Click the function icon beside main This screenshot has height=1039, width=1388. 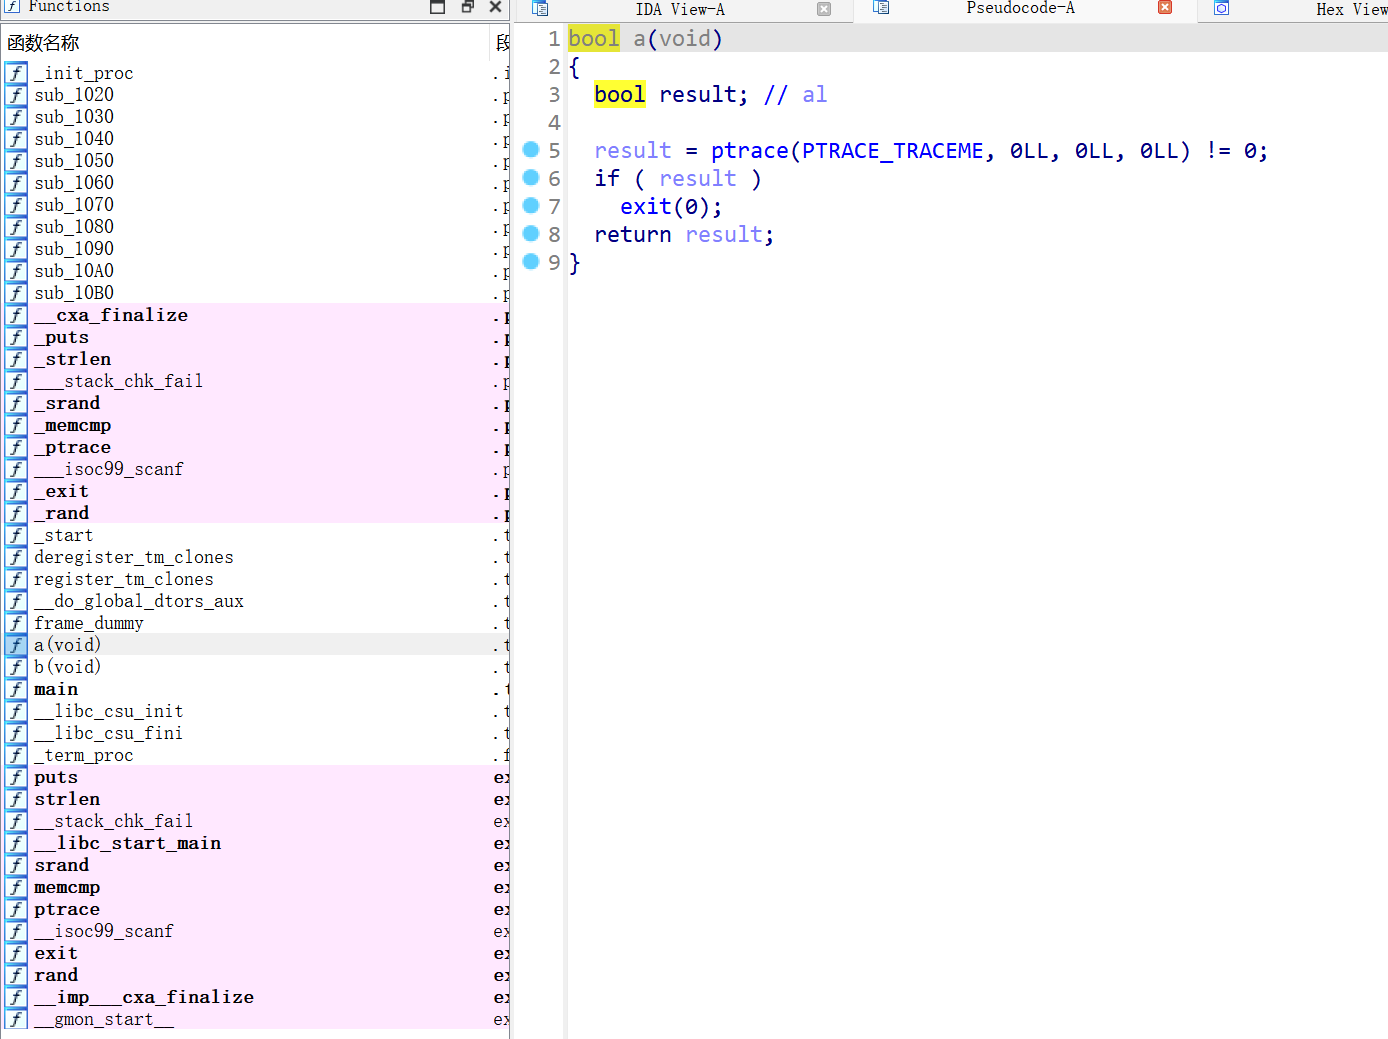click(16, 689)
